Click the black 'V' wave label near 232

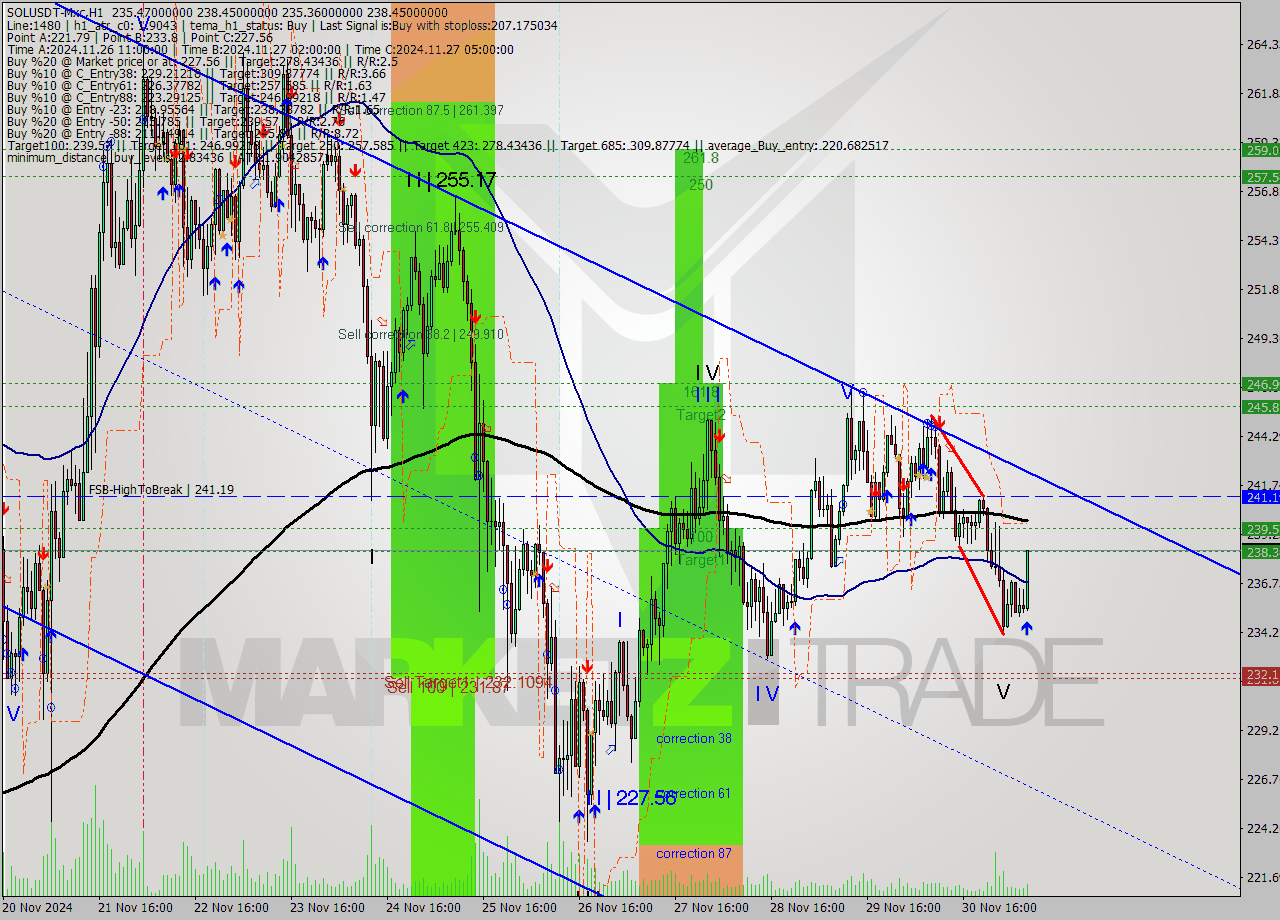click(1003, 692)
